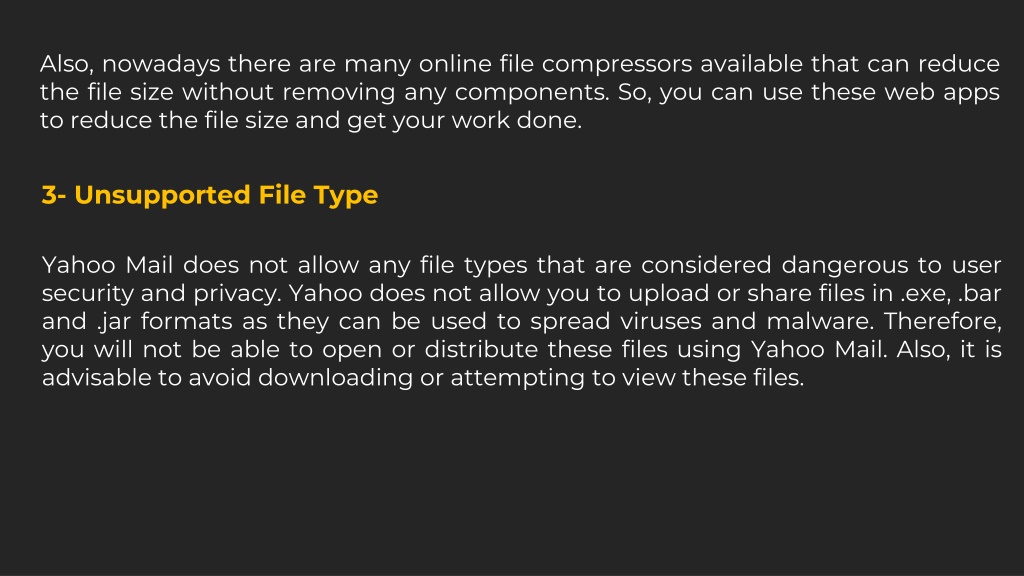
Task: Click the word 'distribute' in the second paragraph
Action: click(x=481, y=349)
